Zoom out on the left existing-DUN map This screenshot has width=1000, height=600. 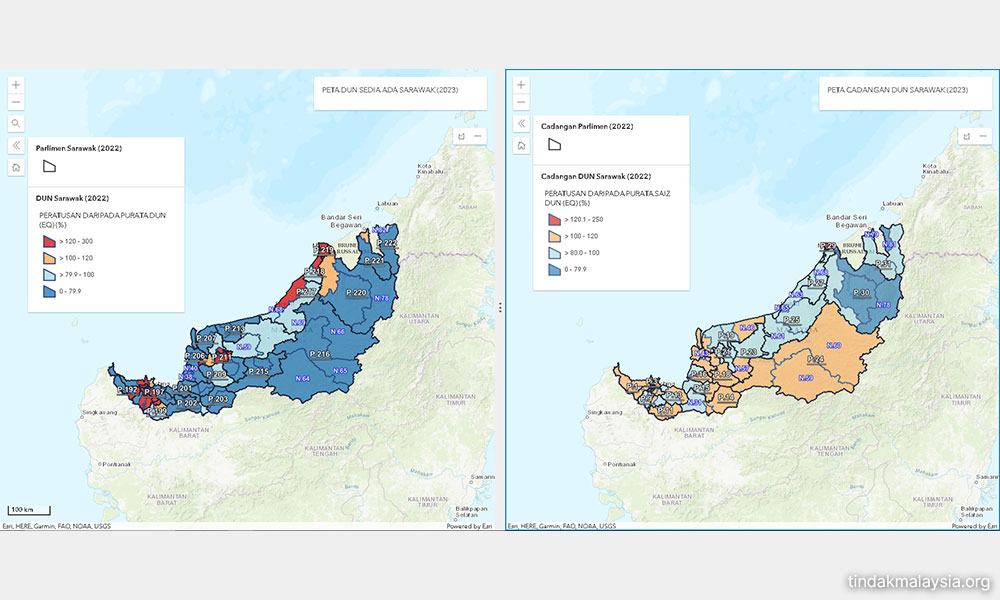pyautogui.click(x=16, y=103)
